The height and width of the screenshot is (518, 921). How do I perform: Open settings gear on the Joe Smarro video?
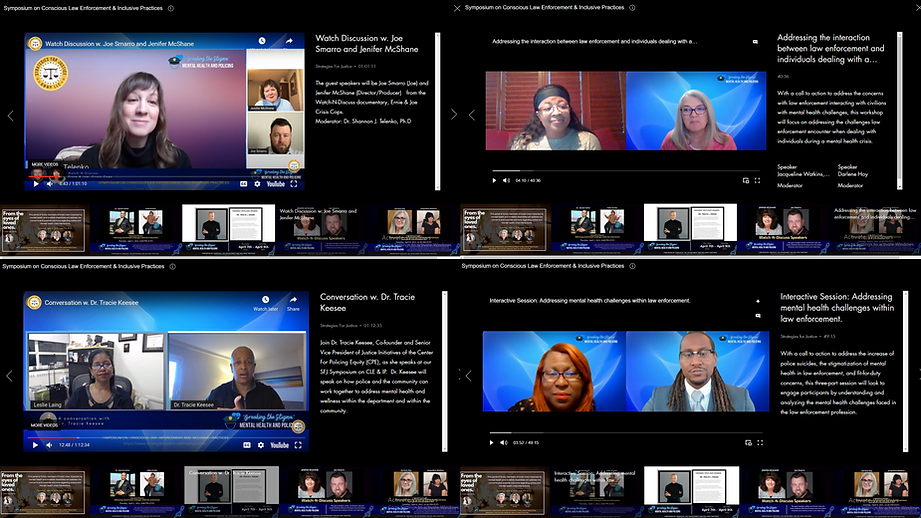click(x=257, y=184)
